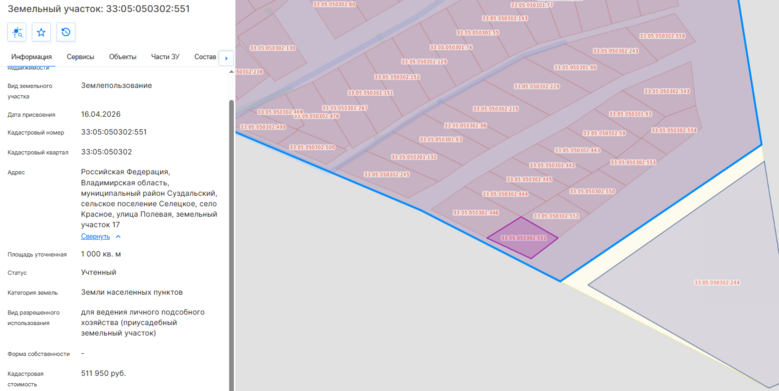Click parcel label 33:05:050302:247
779x391 pixels.
coord(345,108)
